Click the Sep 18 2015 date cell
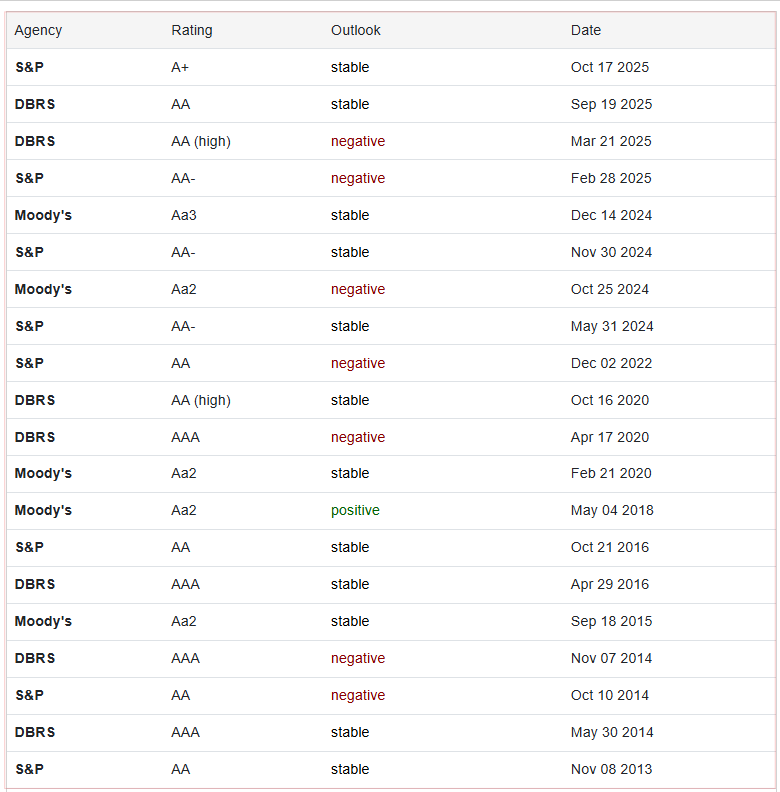Image resolution: width=780 pixels, height=792 pixels. point(611,621)
